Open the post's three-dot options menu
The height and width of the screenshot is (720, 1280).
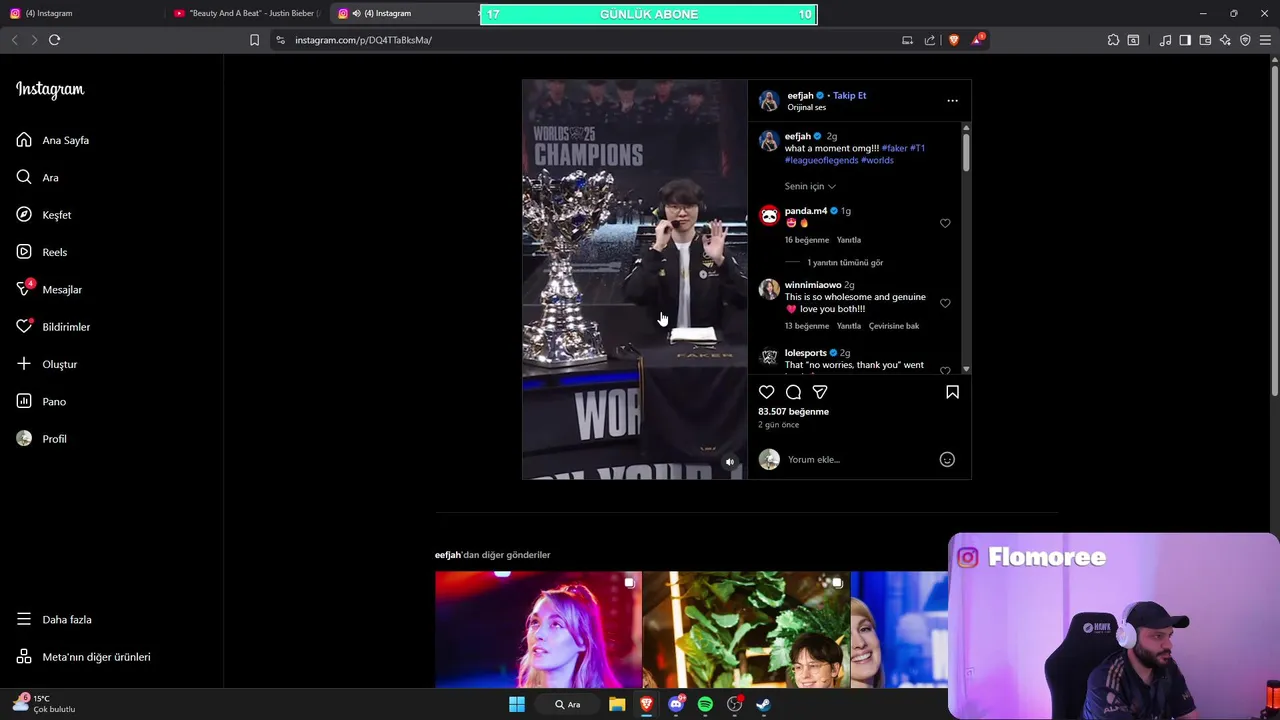pos(952,100)
